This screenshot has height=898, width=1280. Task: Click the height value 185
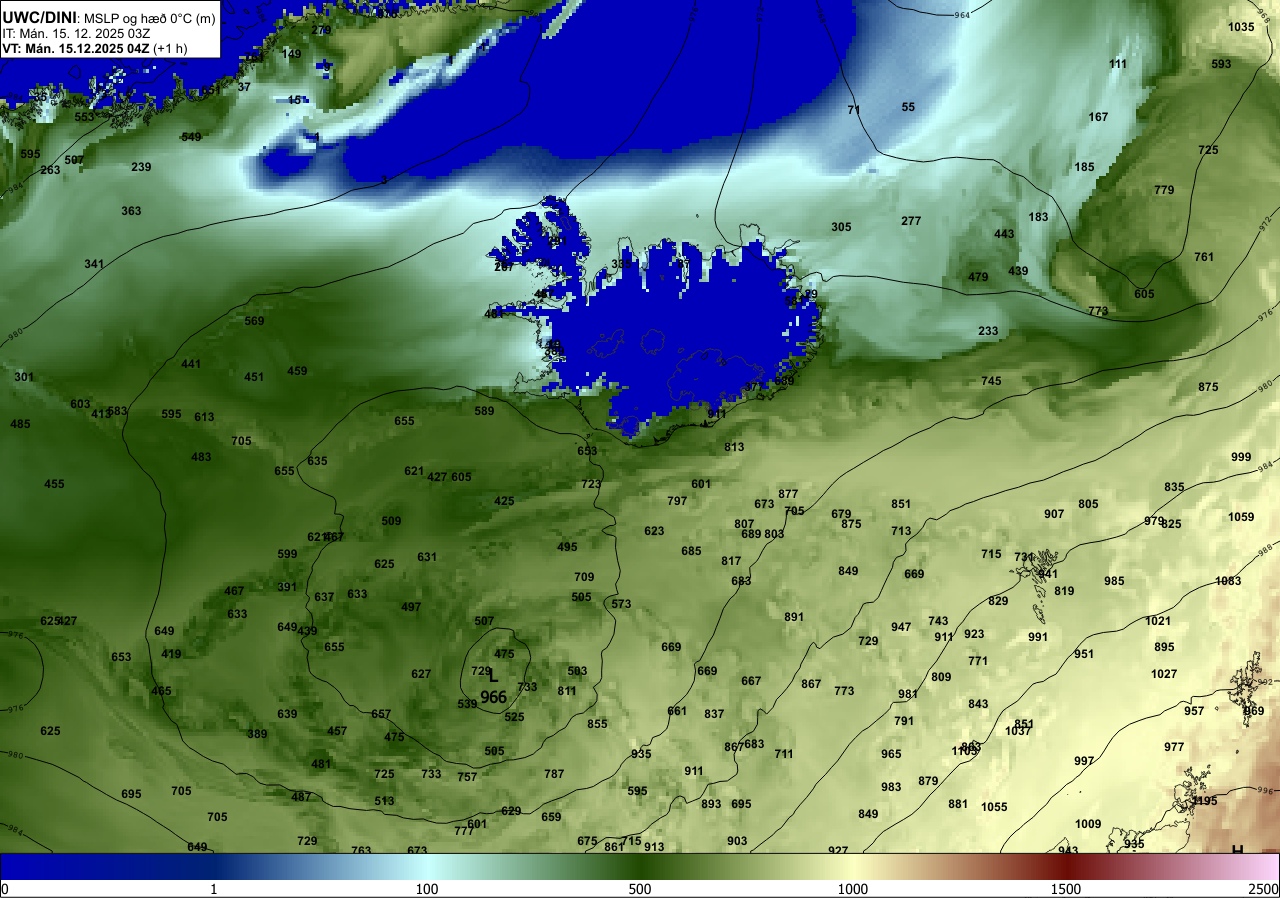1084,167
